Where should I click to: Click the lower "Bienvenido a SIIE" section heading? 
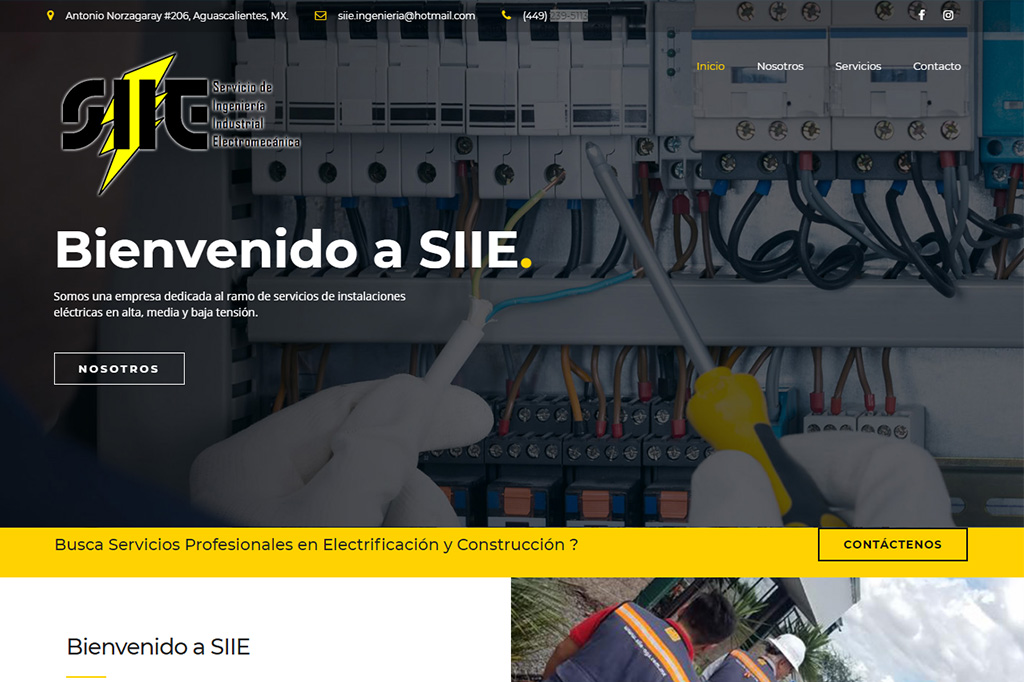[x=158, y=646]
